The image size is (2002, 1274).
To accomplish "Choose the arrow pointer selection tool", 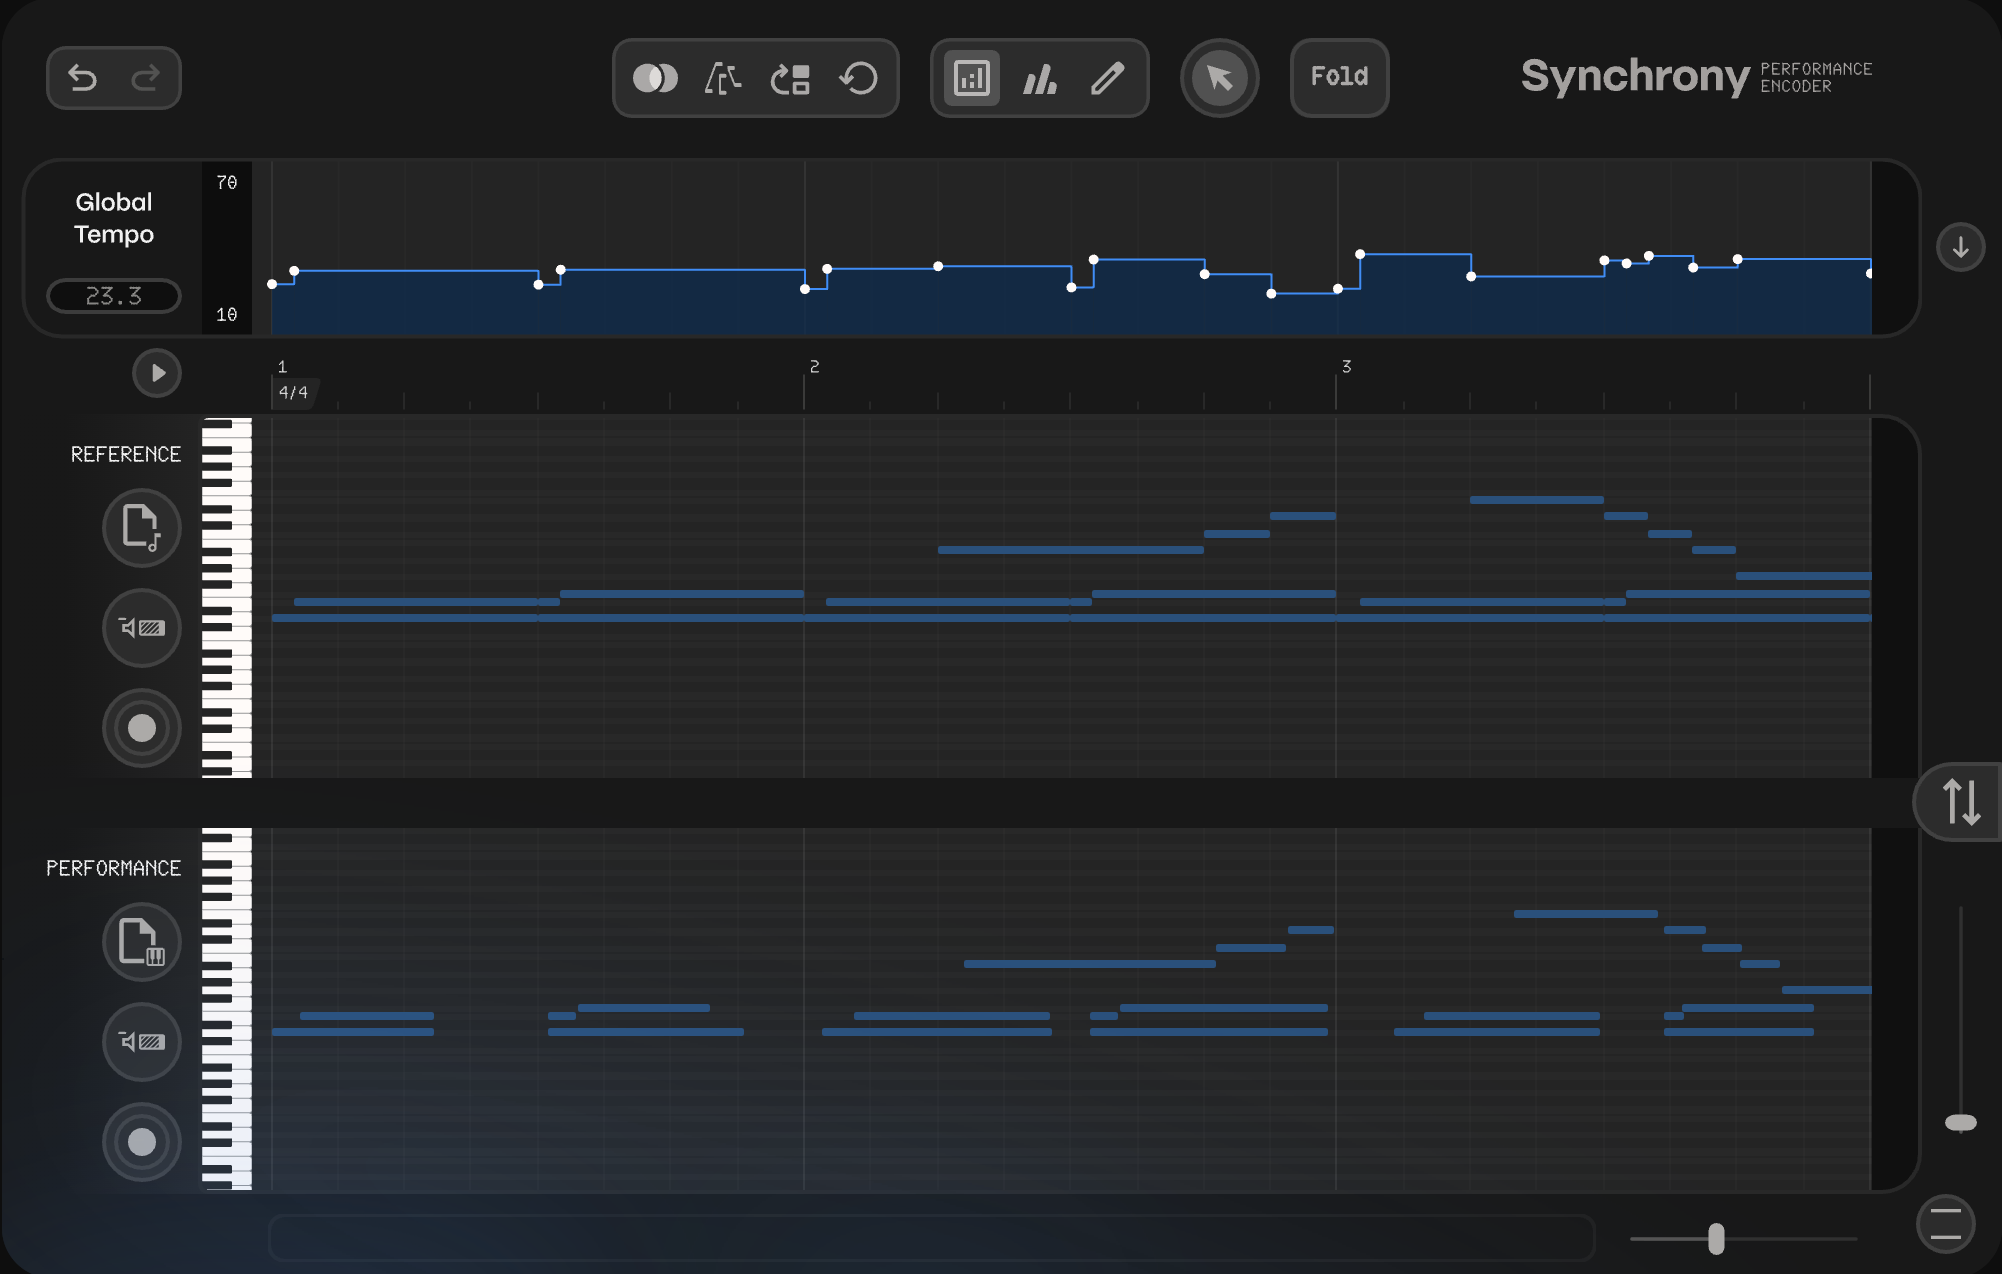I will click(1219, 78).
